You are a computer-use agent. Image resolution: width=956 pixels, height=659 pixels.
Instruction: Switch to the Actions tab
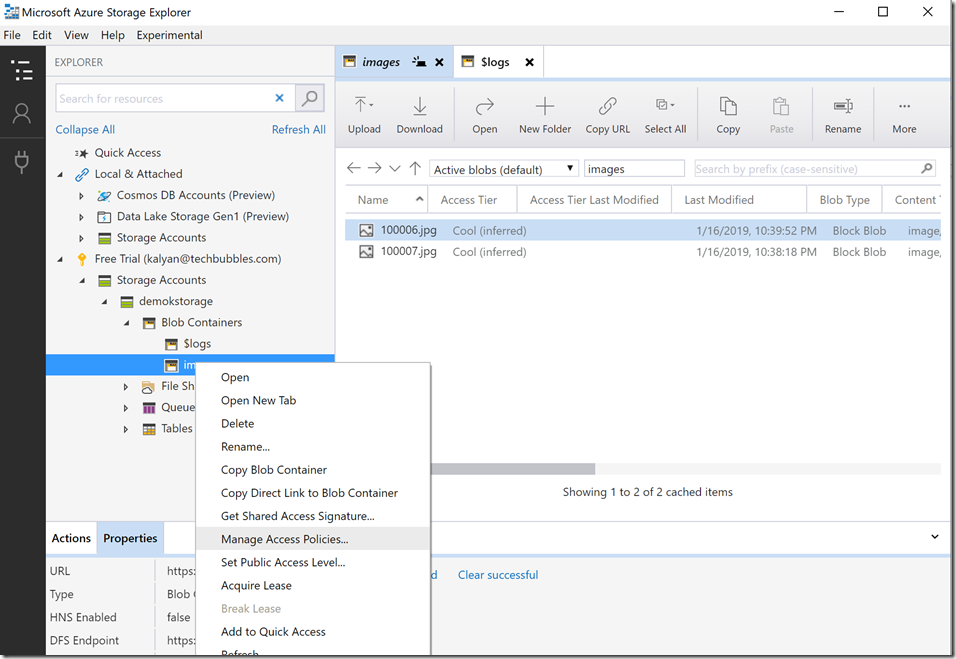71,538
